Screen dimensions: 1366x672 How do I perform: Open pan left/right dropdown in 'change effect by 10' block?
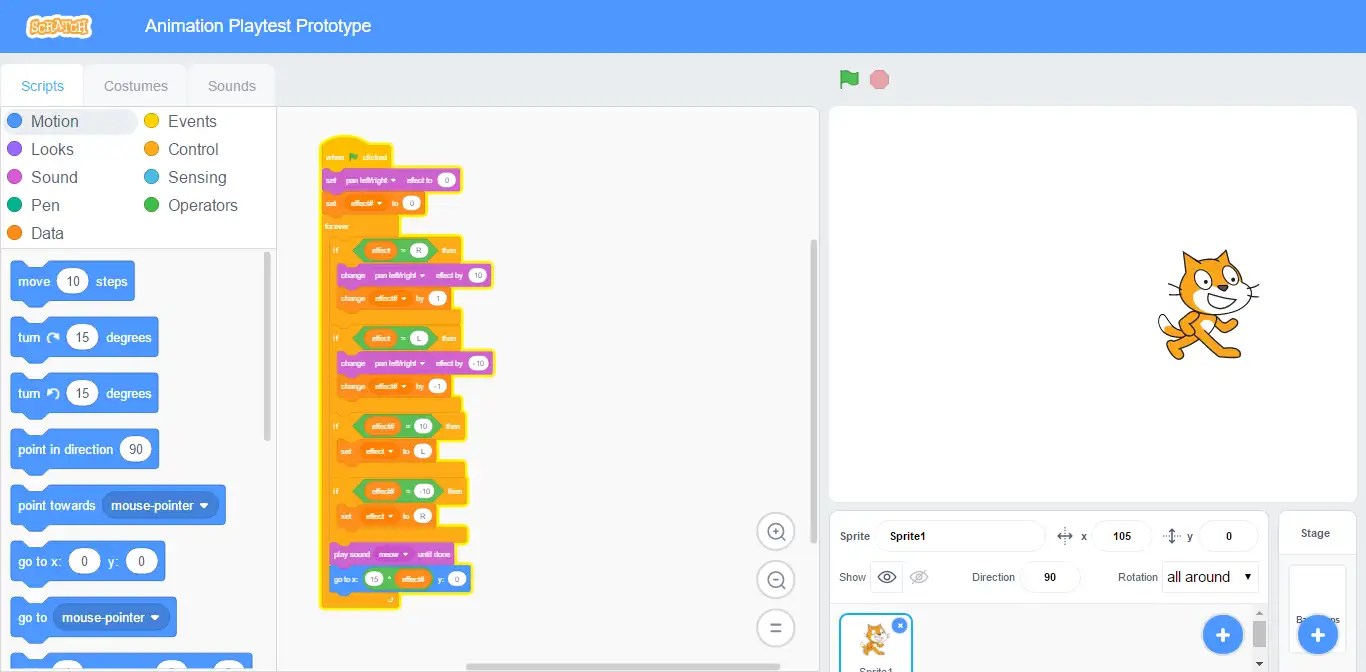pyautogui.click(x=399, y=275)
